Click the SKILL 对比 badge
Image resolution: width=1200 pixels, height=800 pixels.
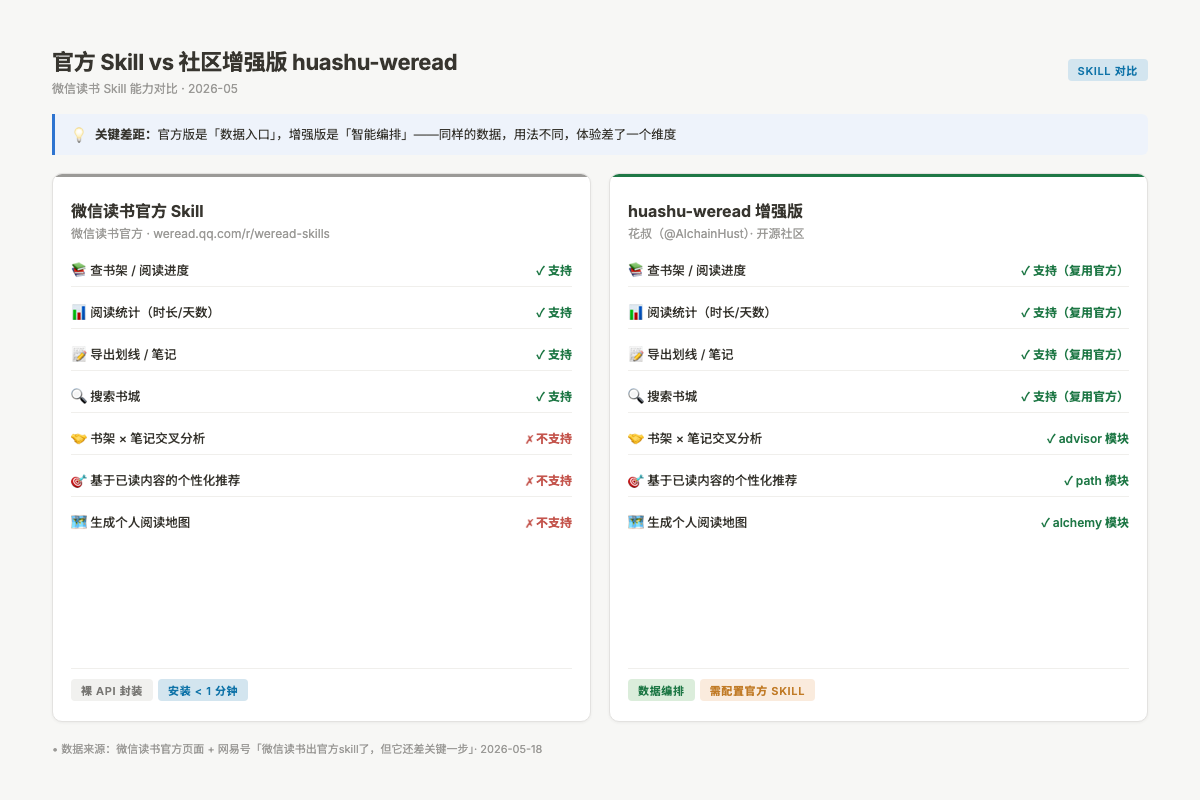tap(1107, 71)
